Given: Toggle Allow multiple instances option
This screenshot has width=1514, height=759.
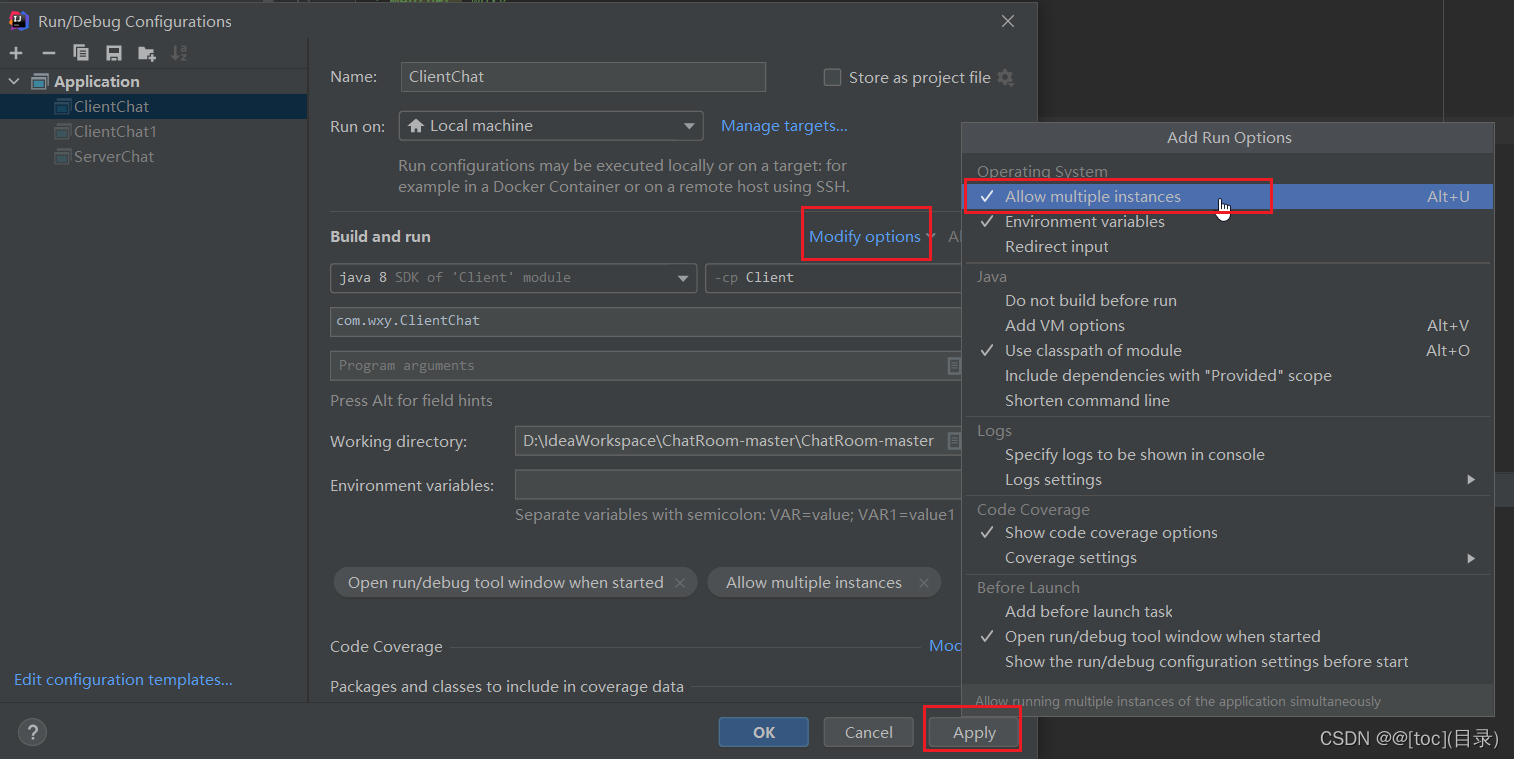Looking at the screenshot, I should [x=1228, y=197].
